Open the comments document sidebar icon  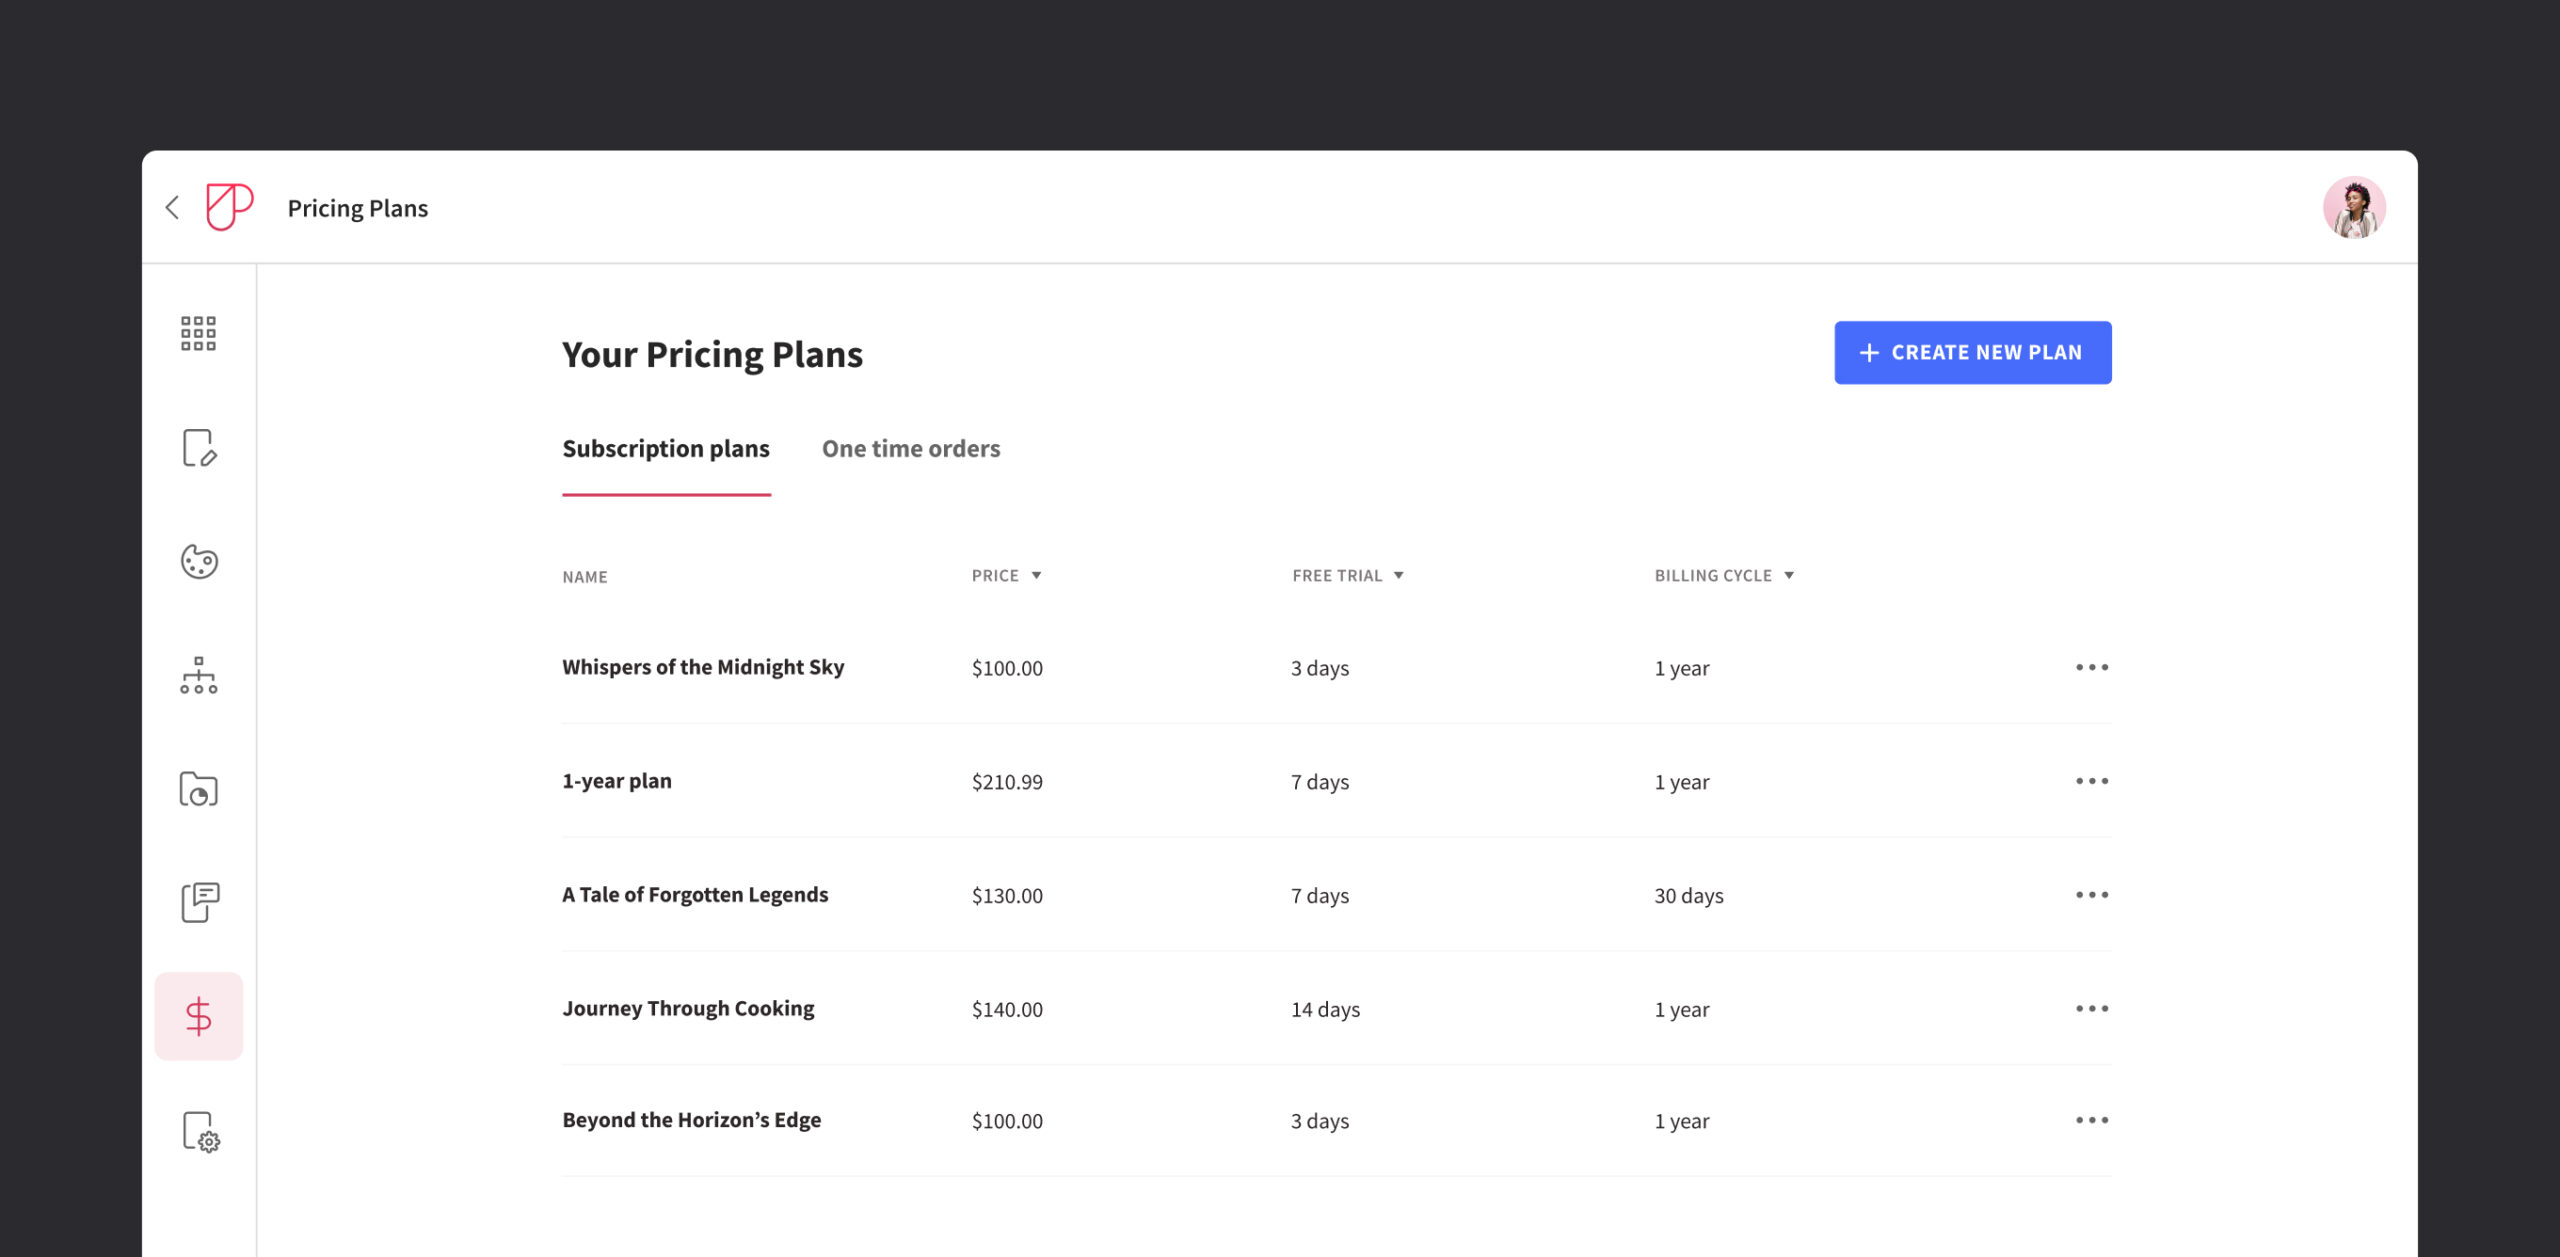[x=198, y=902]
